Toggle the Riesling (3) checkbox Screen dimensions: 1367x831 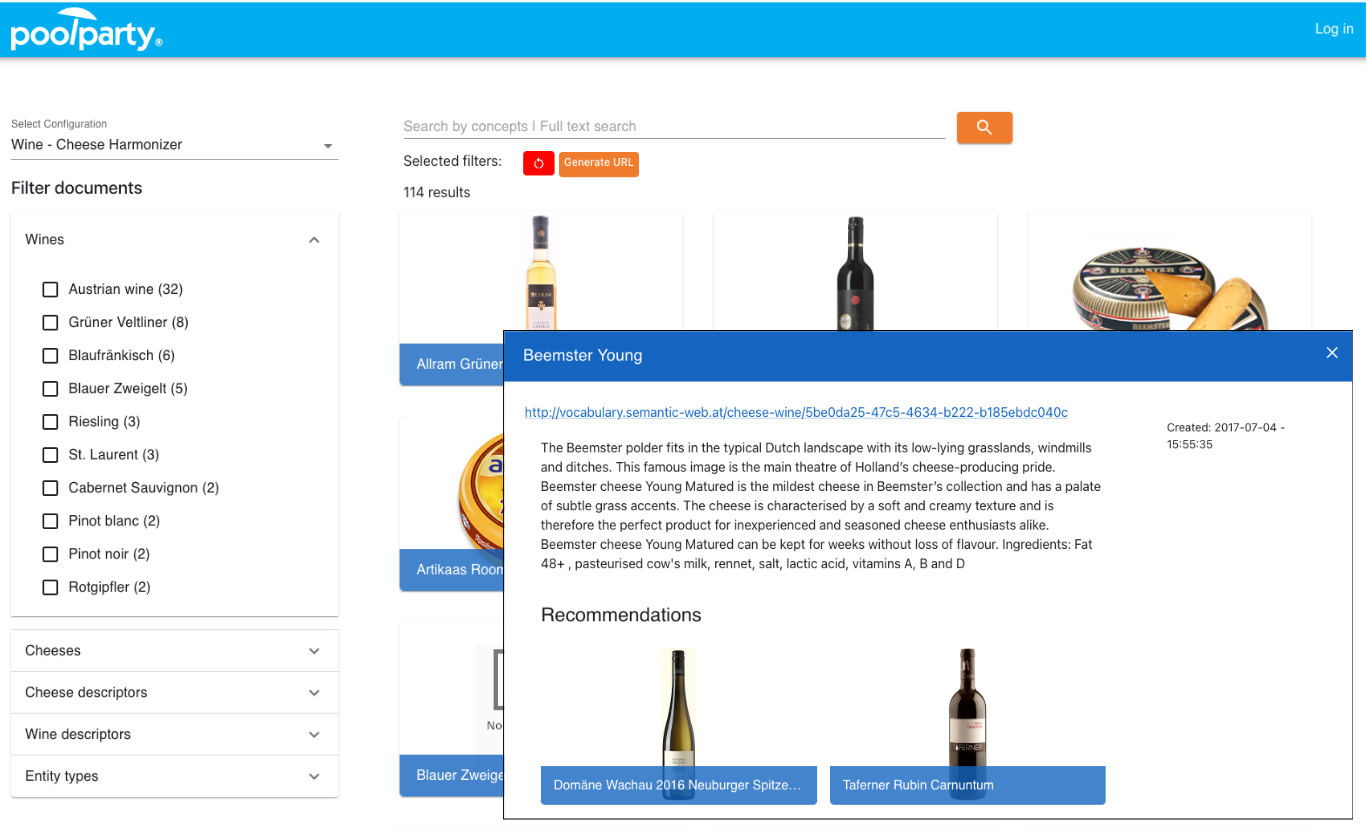coord(50,421)
